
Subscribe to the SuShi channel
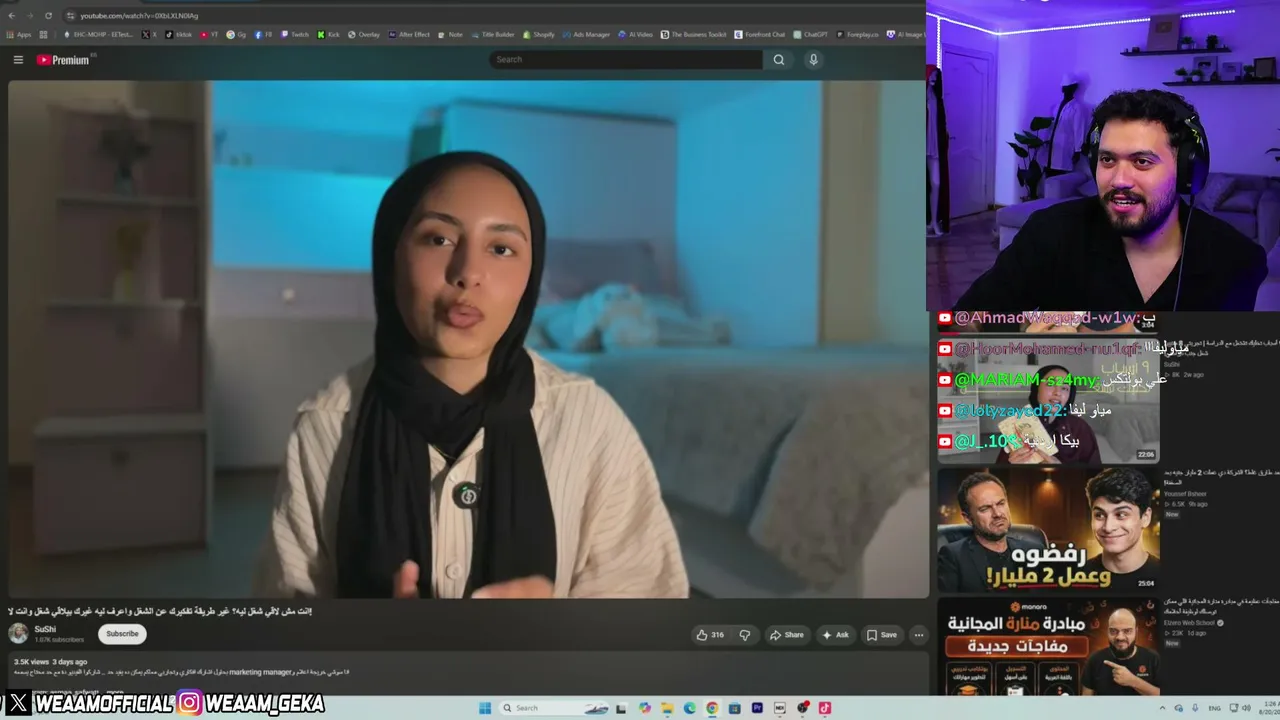click(122, 634)
